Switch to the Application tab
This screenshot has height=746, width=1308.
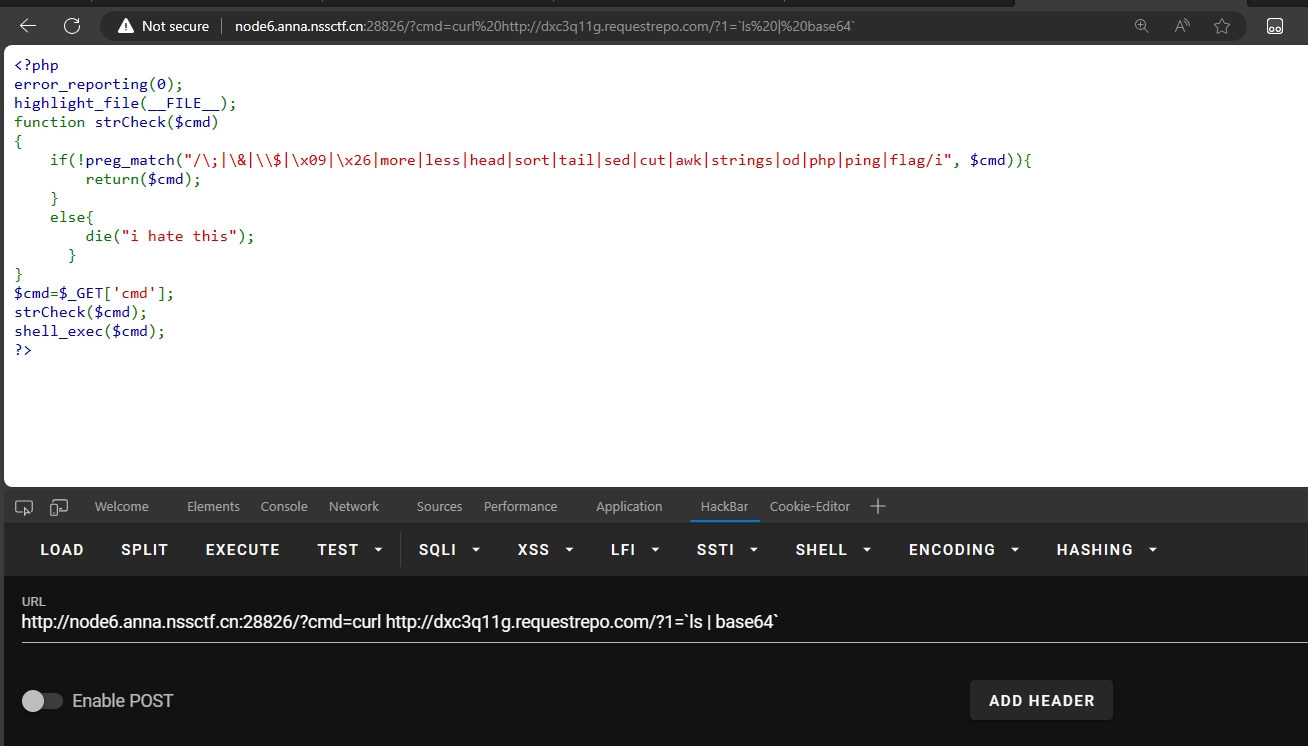(629, 507)
